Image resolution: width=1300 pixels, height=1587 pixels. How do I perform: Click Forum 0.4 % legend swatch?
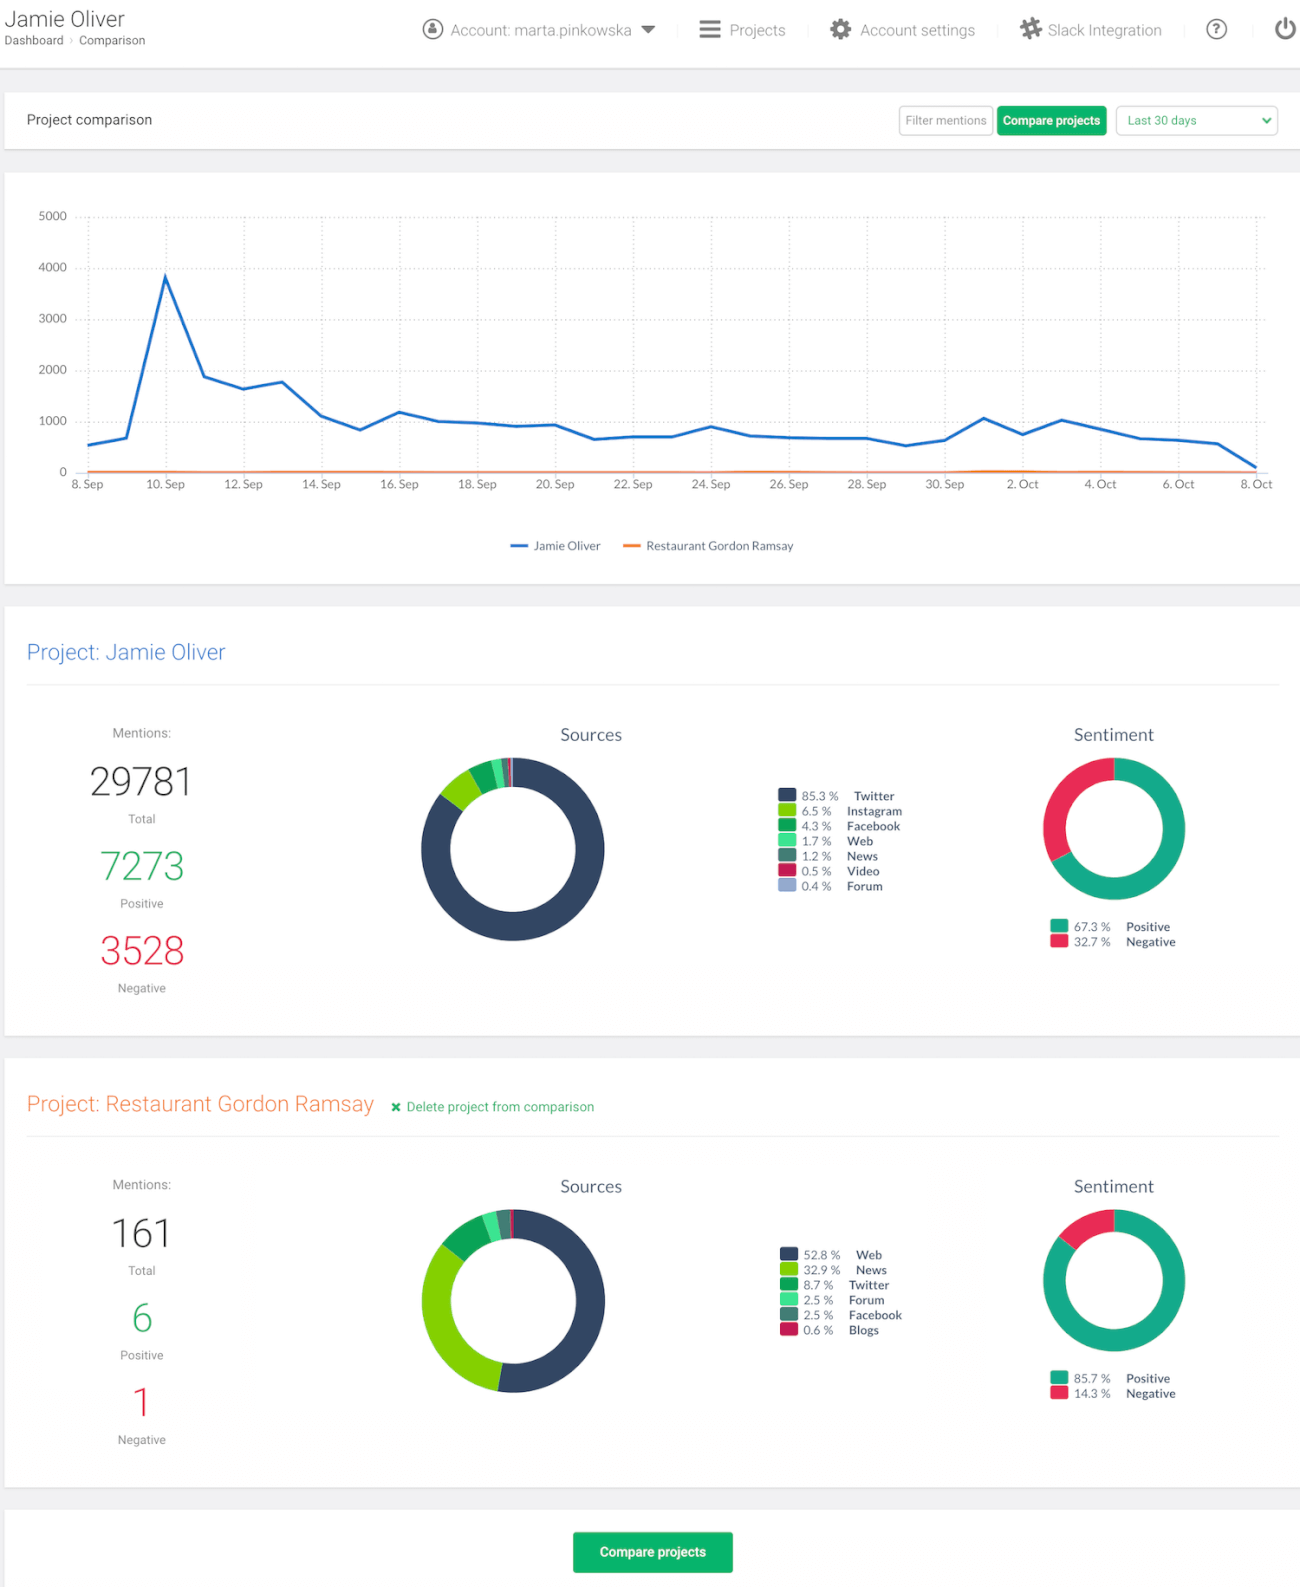point(787,885)
